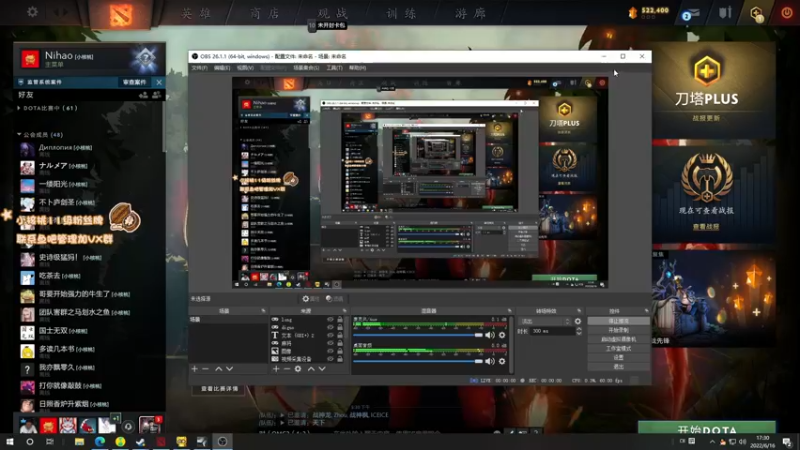Toggle visibility of the digua source

(x=330, y=328)
